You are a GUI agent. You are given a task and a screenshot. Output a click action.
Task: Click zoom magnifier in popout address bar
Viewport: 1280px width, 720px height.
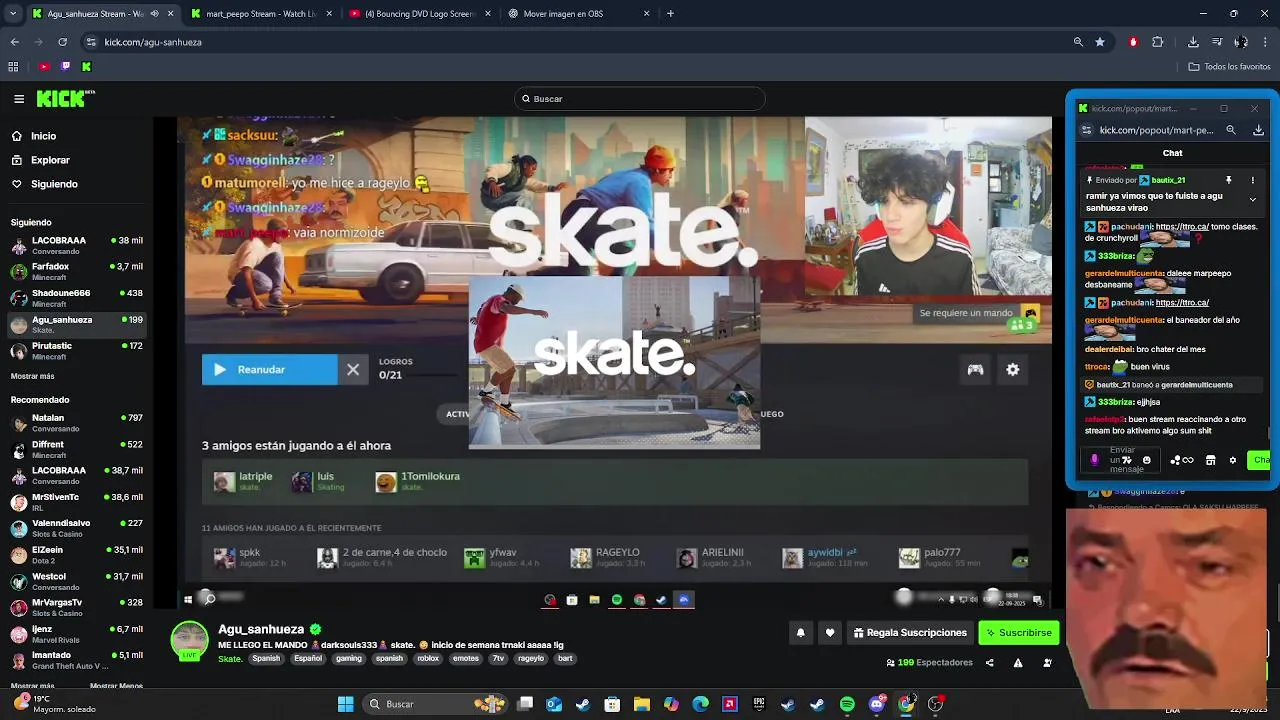pyautogui.click(x=1231, y=130)
